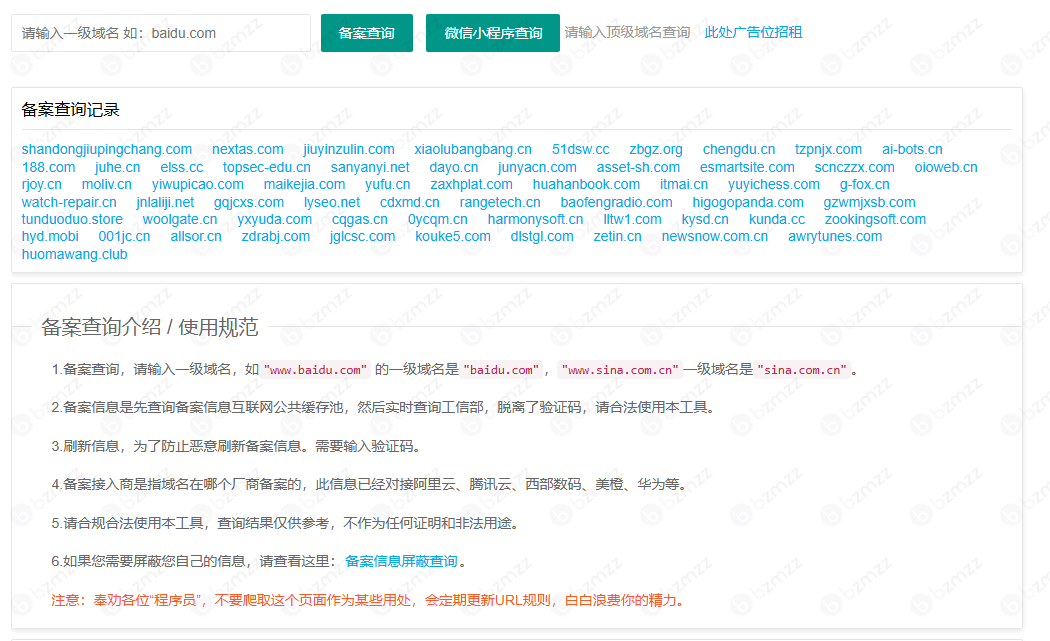Open hyd.mobi link
The width and height of the screenshot is (1050, 641).
tap(50, 236)
